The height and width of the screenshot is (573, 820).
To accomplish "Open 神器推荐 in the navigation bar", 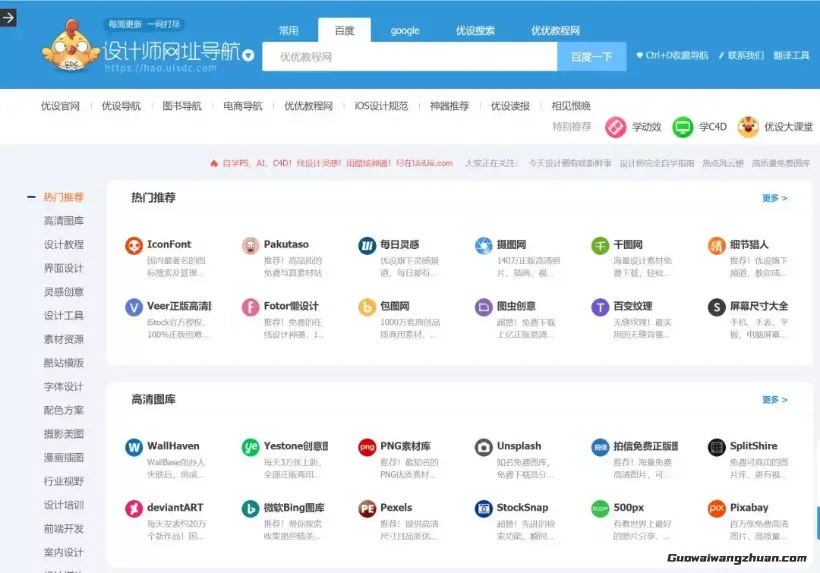I will tap(449, 106).
